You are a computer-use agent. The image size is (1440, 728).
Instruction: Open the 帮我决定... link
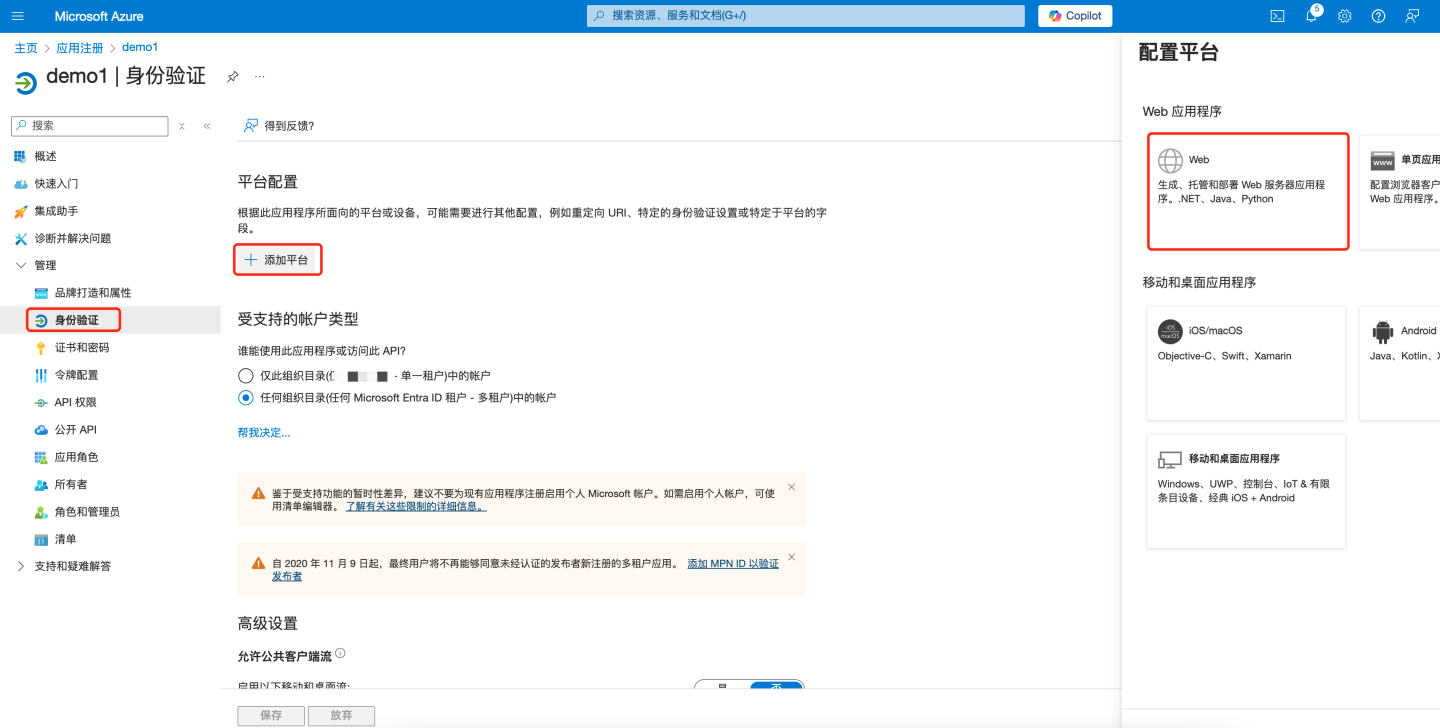coord(264,433)
